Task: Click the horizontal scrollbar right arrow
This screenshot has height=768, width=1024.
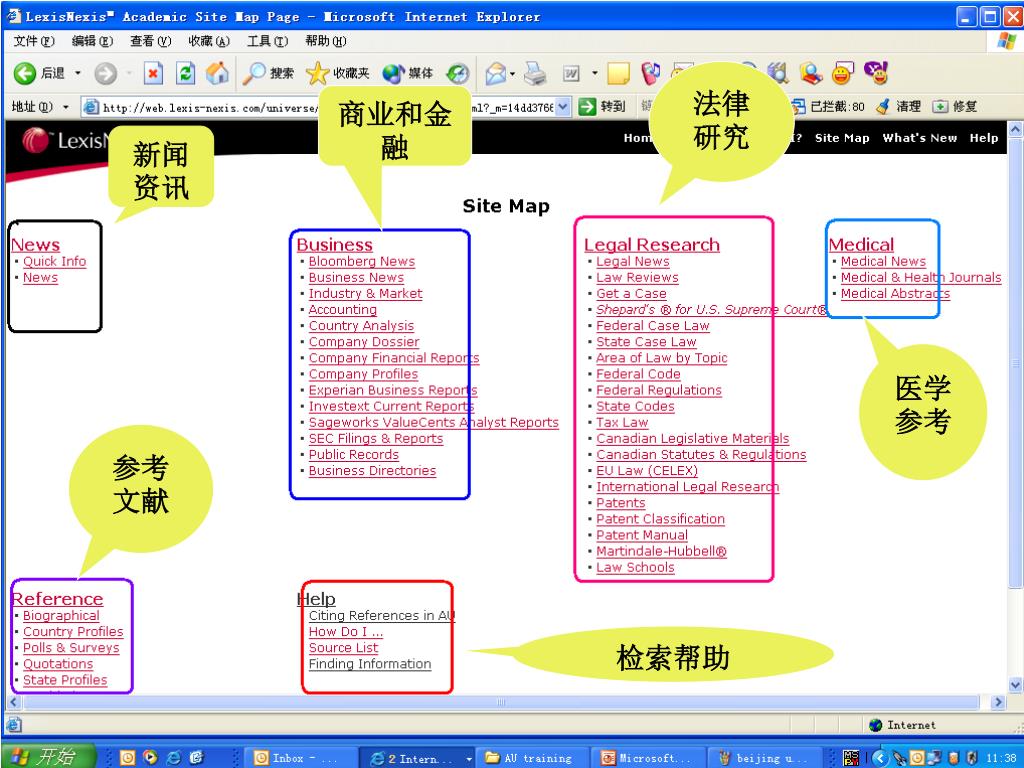Action: click(997, 702)
